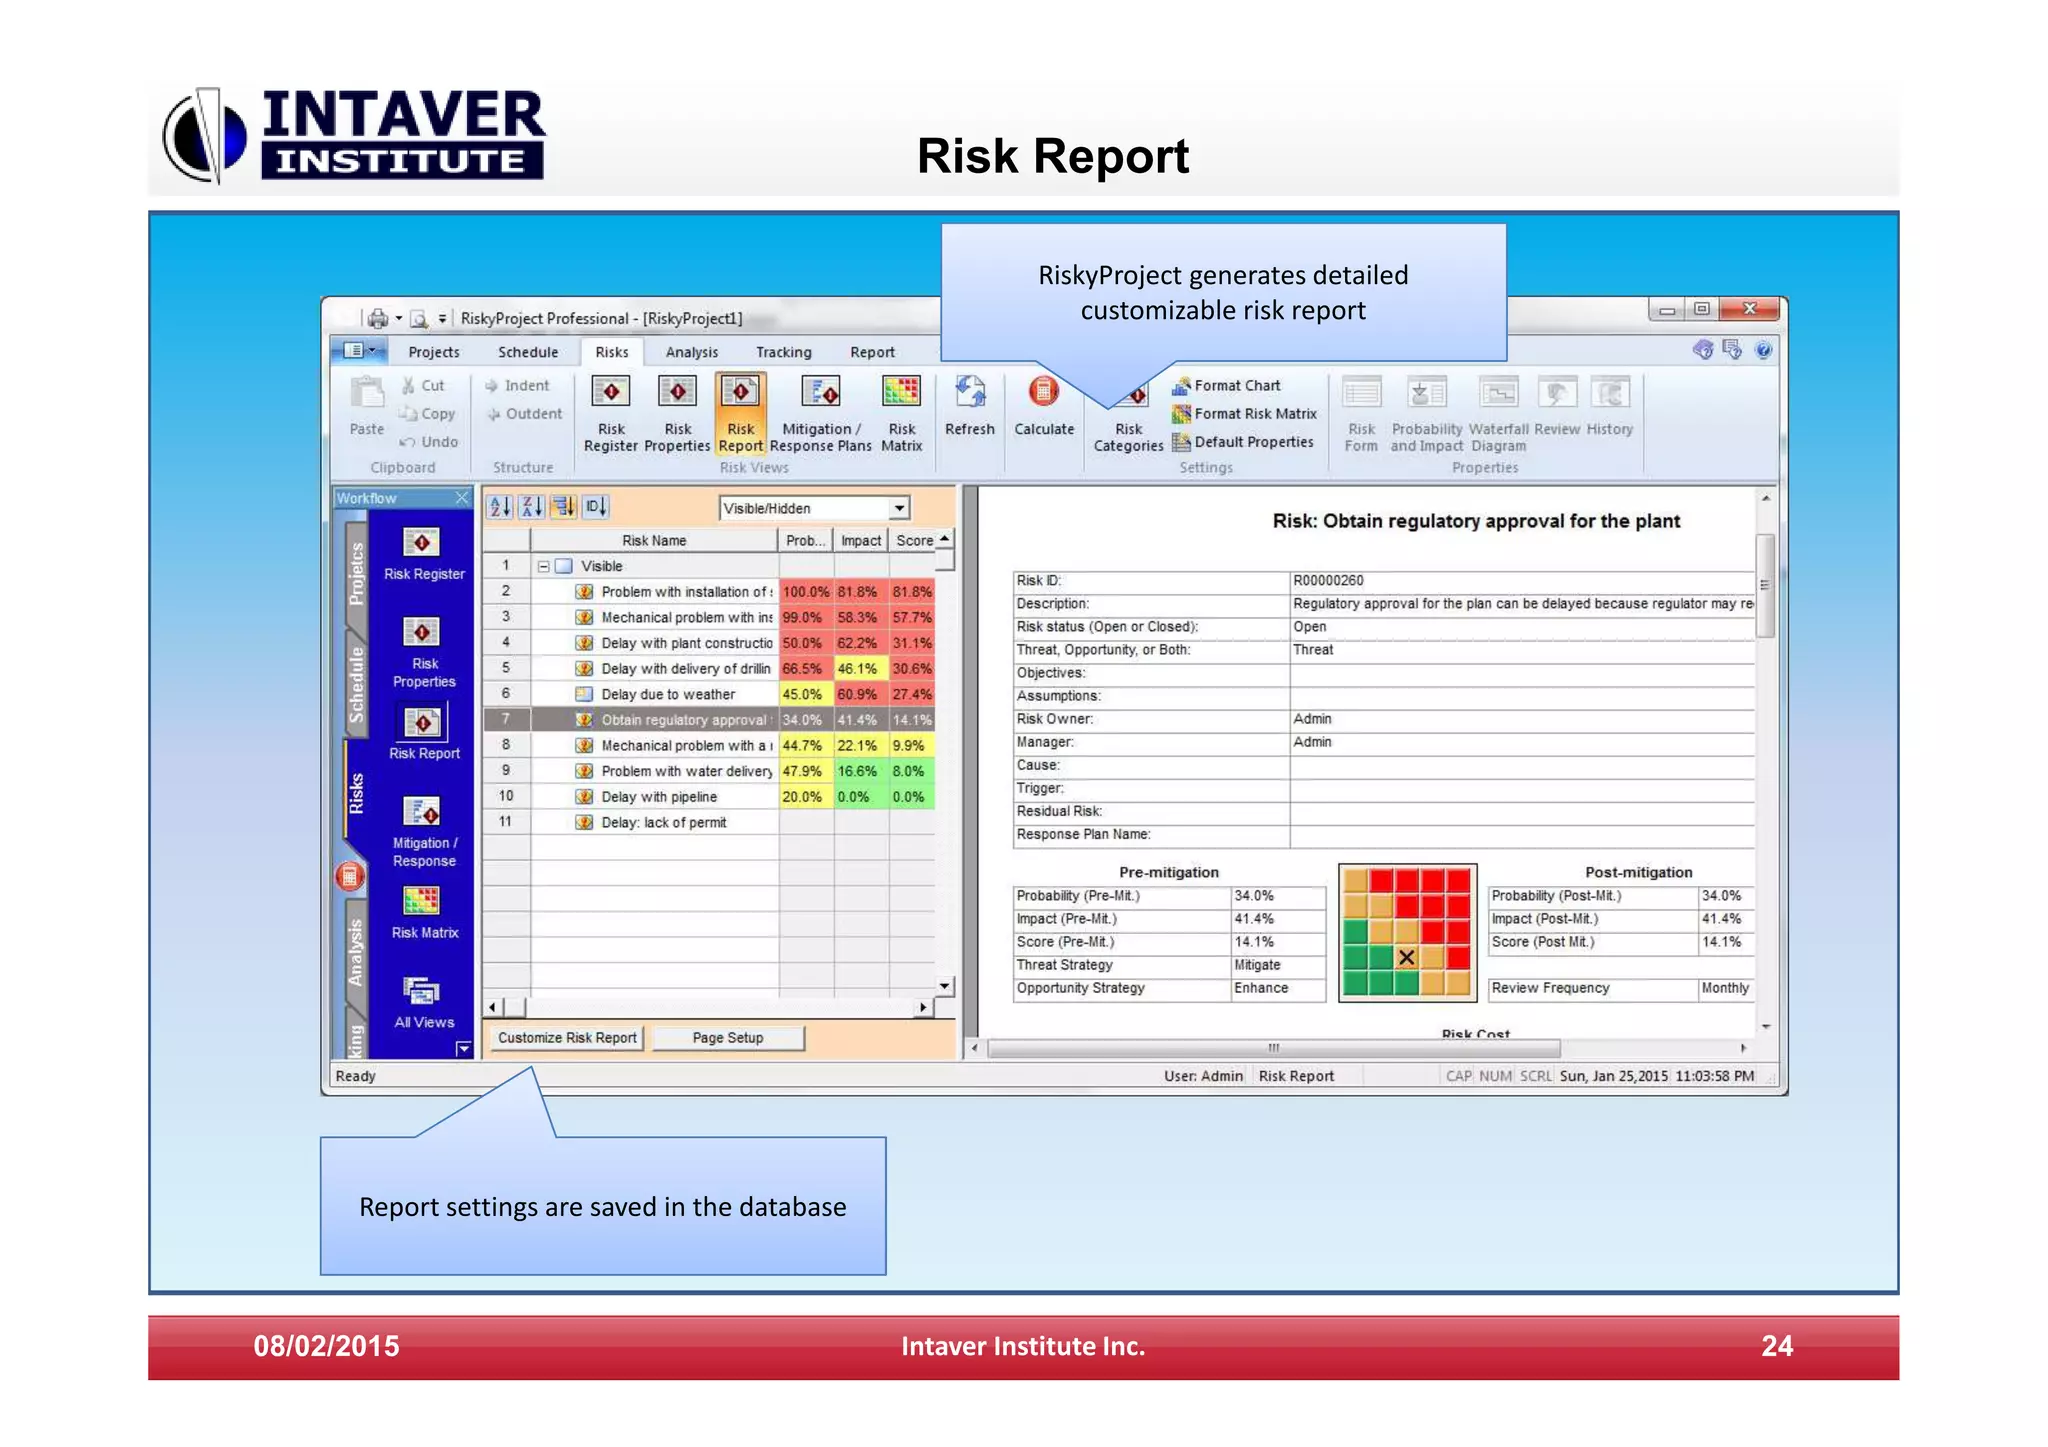Select the Risk Report ribbon button

tap(740, 414)
